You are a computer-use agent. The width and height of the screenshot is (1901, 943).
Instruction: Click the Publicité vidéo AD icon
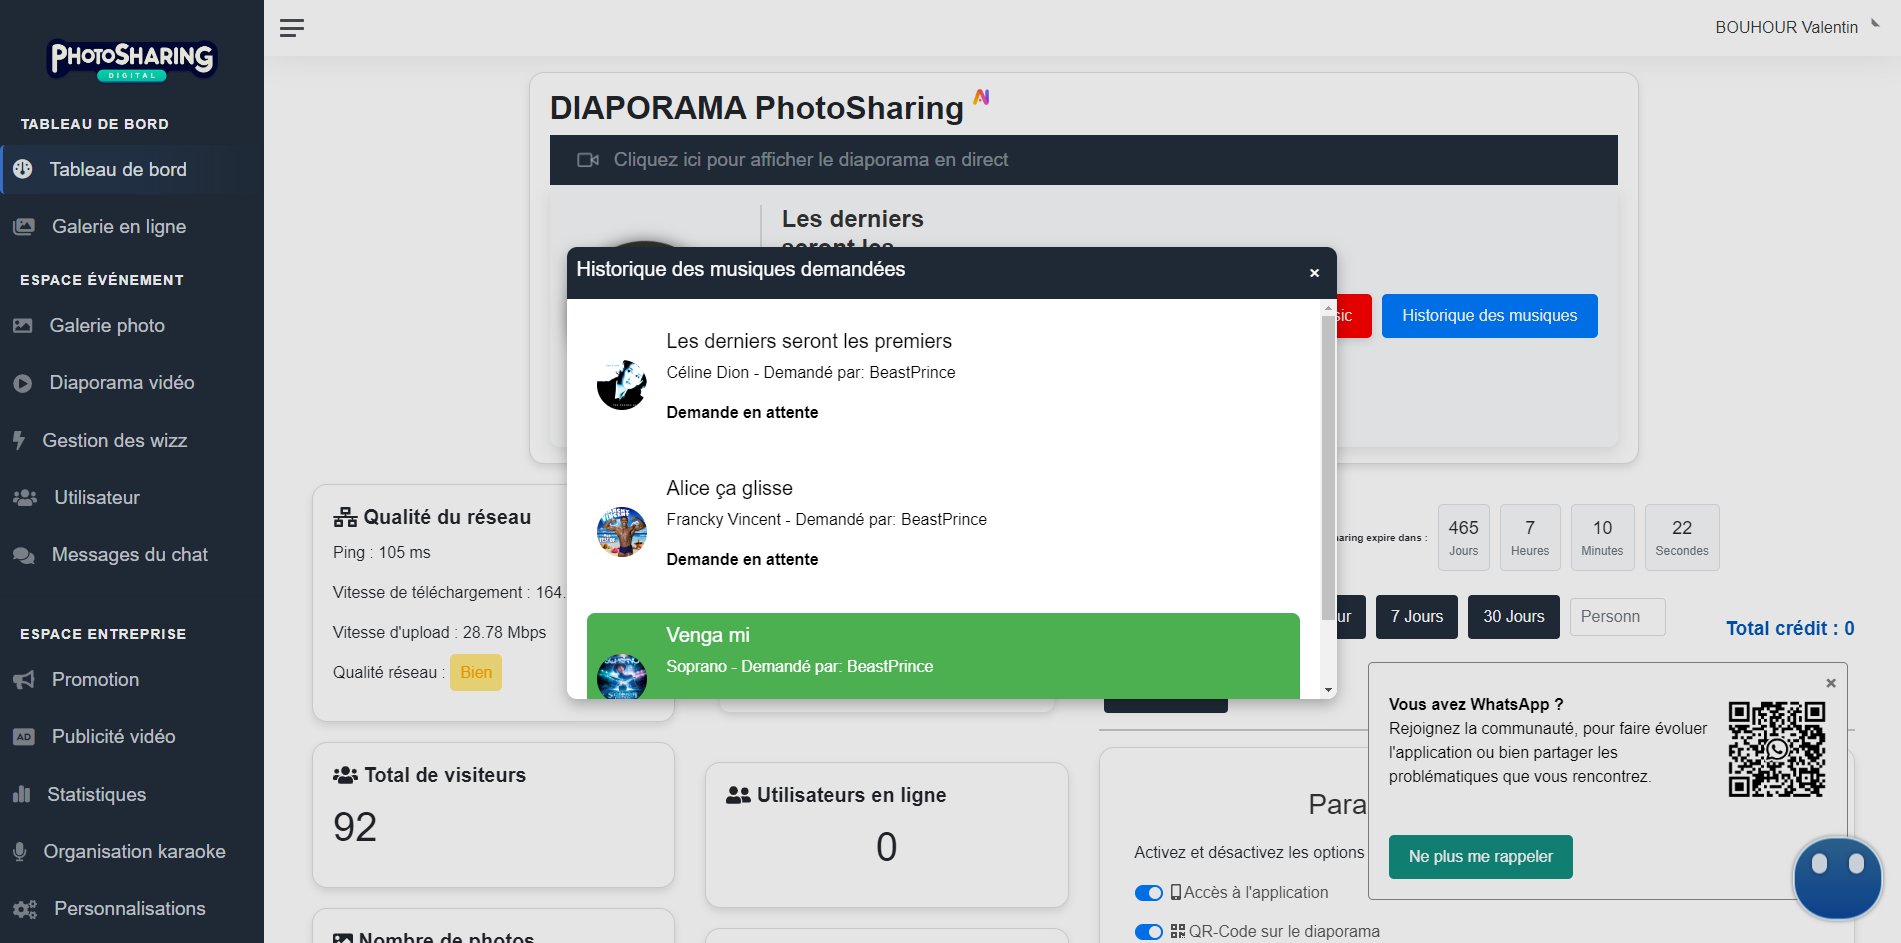coord(24,737)
